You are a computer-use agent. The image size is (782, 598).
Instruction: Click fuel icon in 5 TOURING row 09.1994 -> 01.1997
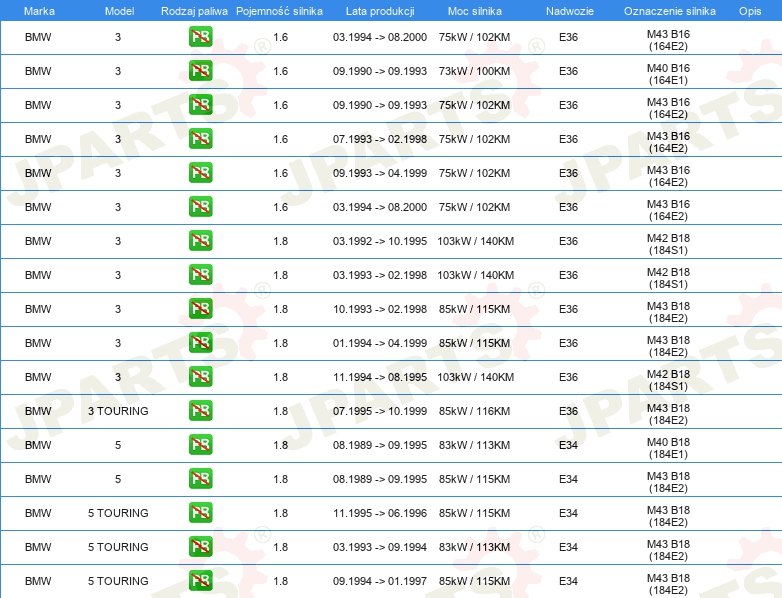point(200,581)
